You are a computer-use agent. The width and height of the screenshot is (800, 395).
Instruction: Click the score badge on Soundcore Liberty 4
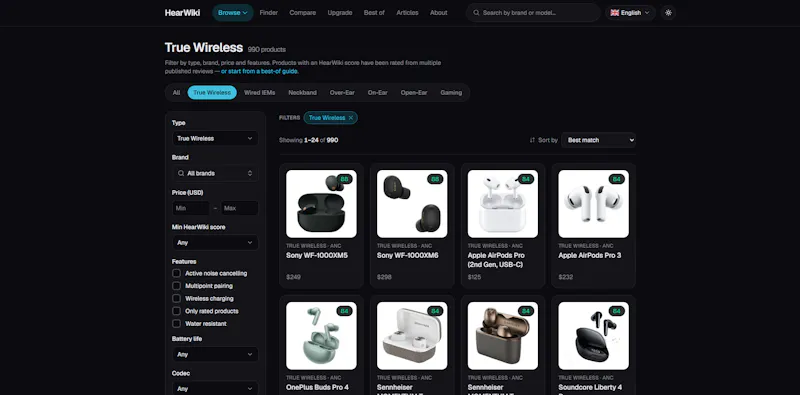(616, 311)
